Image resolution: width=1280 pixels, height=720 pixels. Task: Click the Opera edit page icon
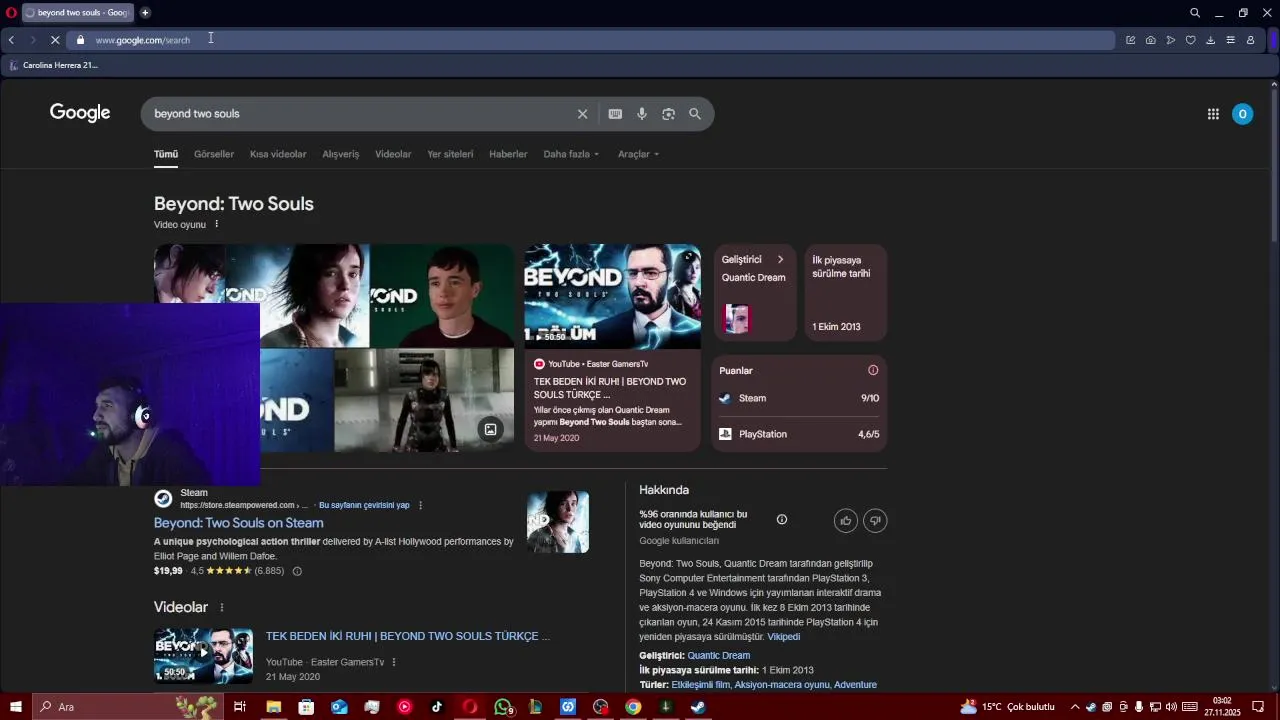[1130, 40]
